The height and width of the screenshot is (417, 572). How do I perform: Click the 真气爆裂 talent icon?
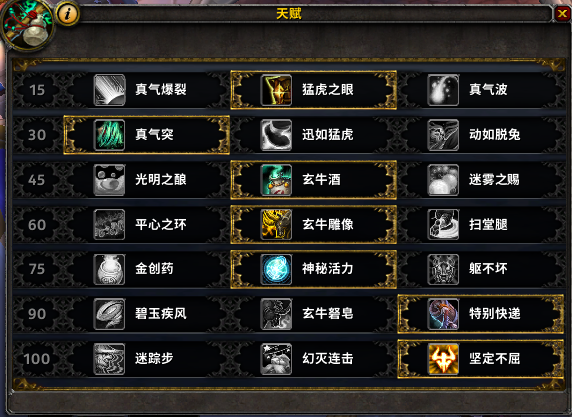click(109, 90)
